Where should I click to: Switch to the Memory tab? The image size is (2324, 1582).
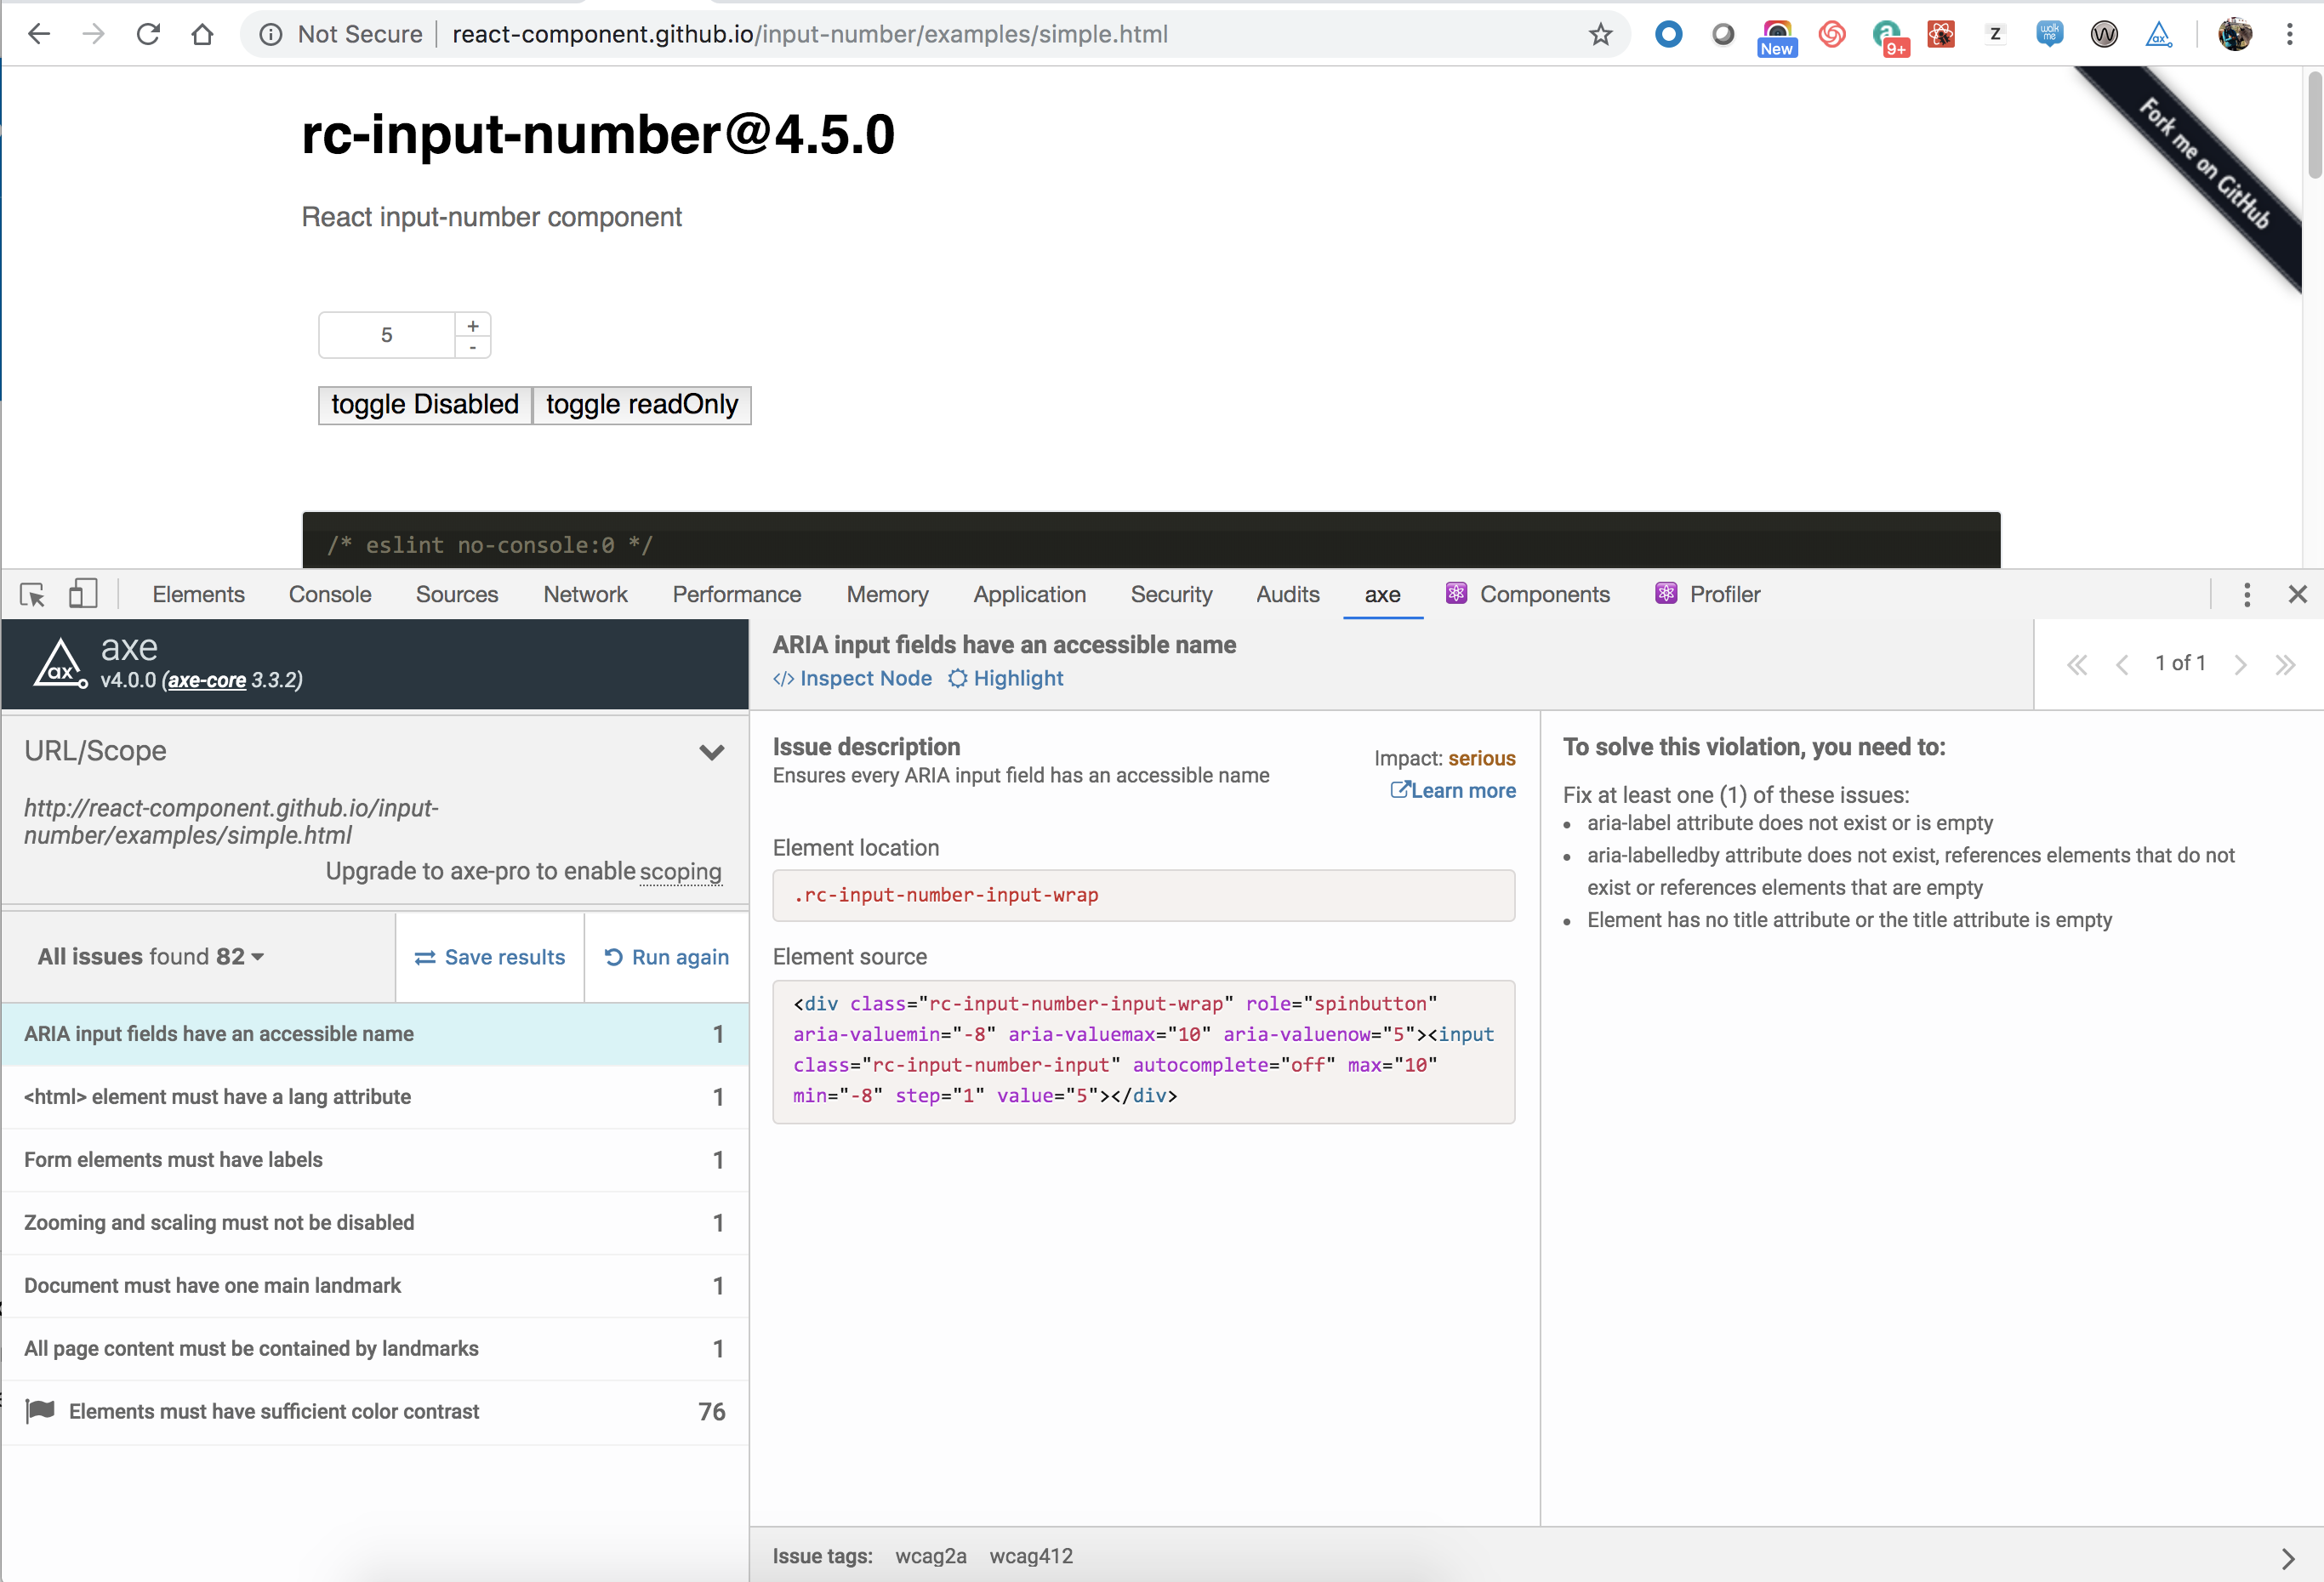(x=888, y=595)
